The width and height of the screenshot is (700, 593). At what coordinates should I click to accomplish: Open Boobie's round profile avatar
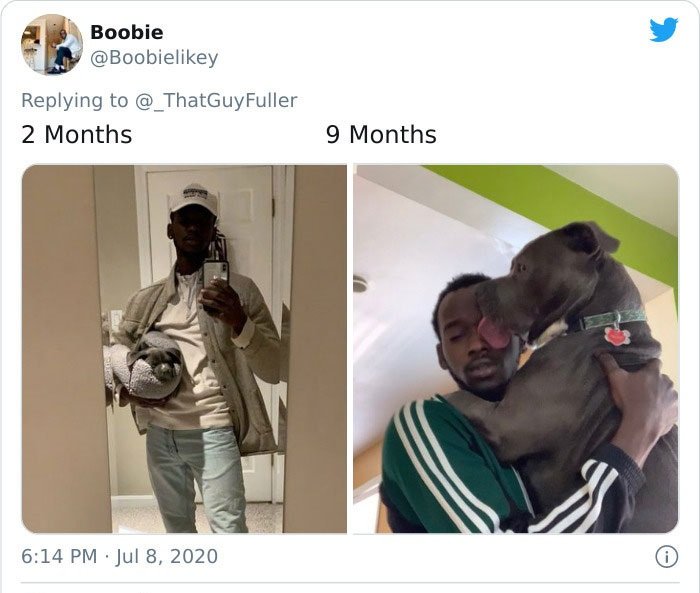click(52, 45)
